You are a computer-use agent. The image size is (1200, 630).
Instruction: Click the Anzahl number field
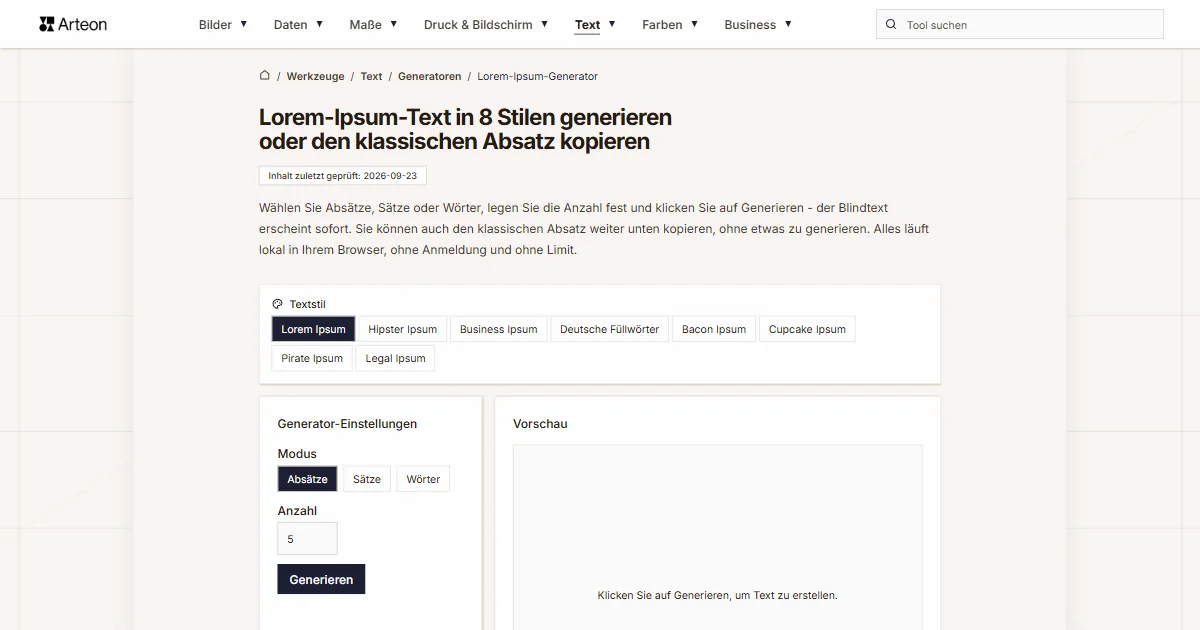307,538
